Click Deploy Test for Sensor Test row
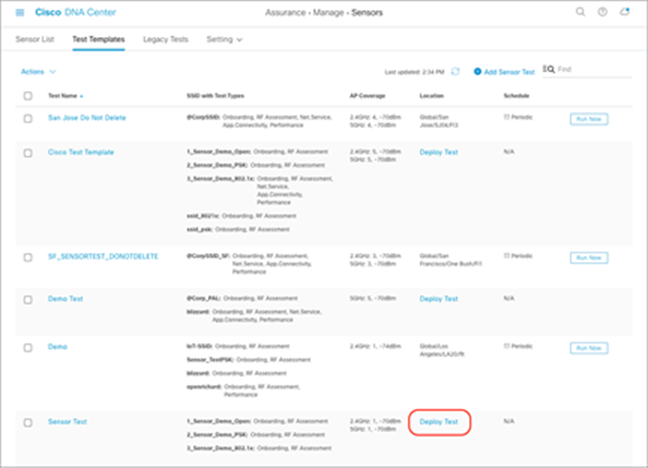Viewport: 648px width, 468px height. tap(439, 422)
